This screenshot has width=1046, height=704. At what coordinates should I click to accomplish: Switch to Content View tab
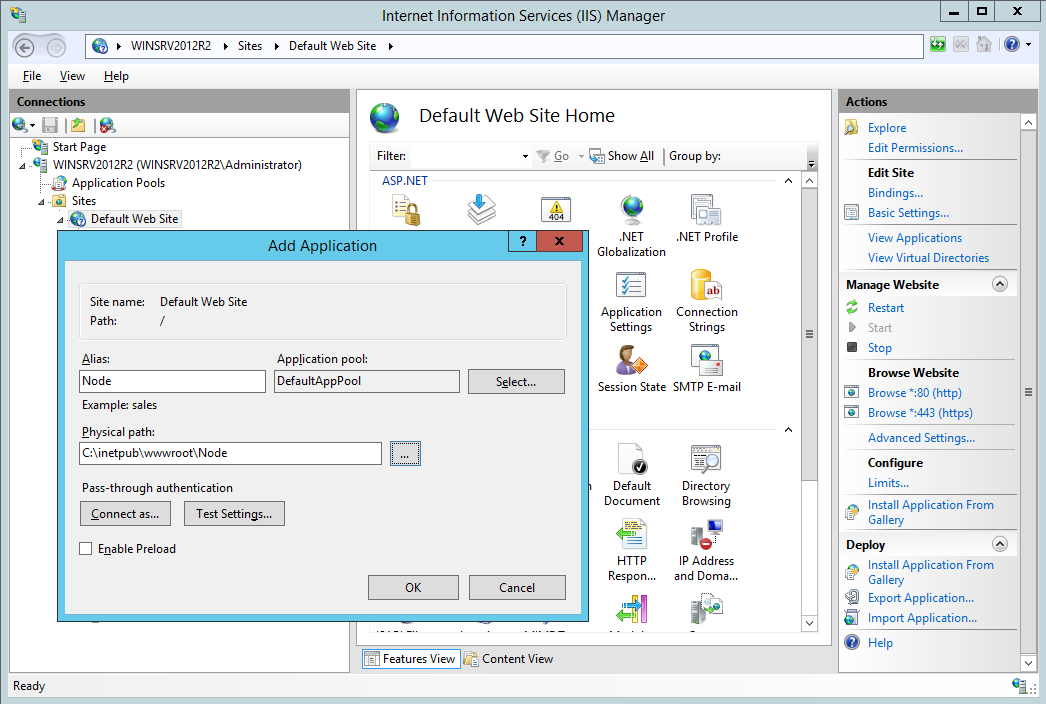point(509,659)
